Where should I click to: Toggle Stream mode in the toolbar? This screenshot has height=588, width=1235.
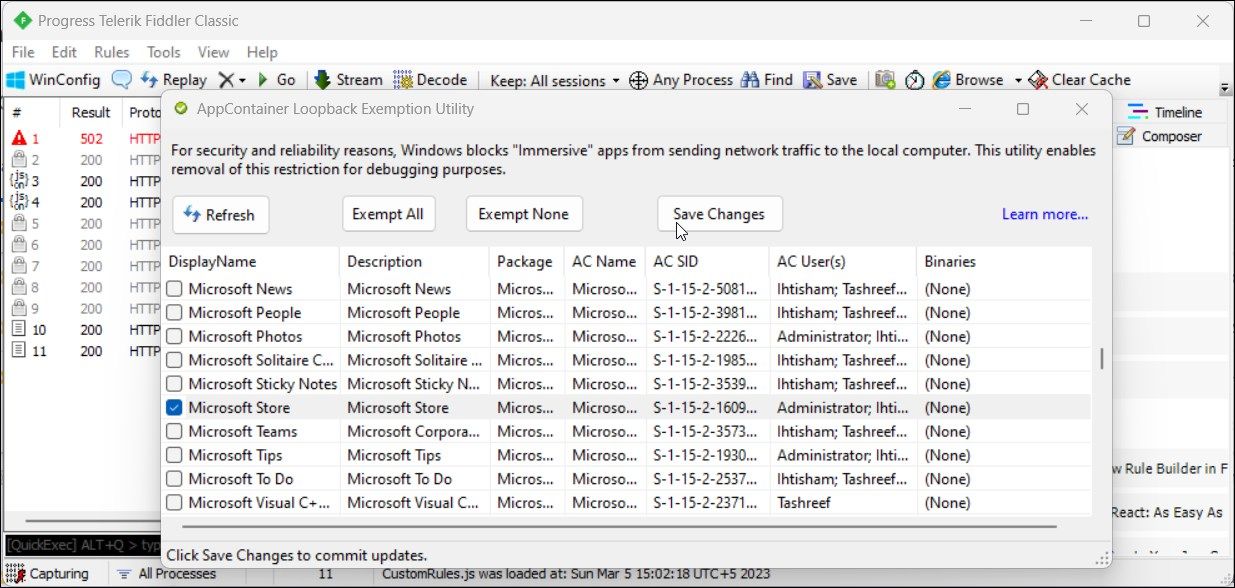(x=348, y=80)
